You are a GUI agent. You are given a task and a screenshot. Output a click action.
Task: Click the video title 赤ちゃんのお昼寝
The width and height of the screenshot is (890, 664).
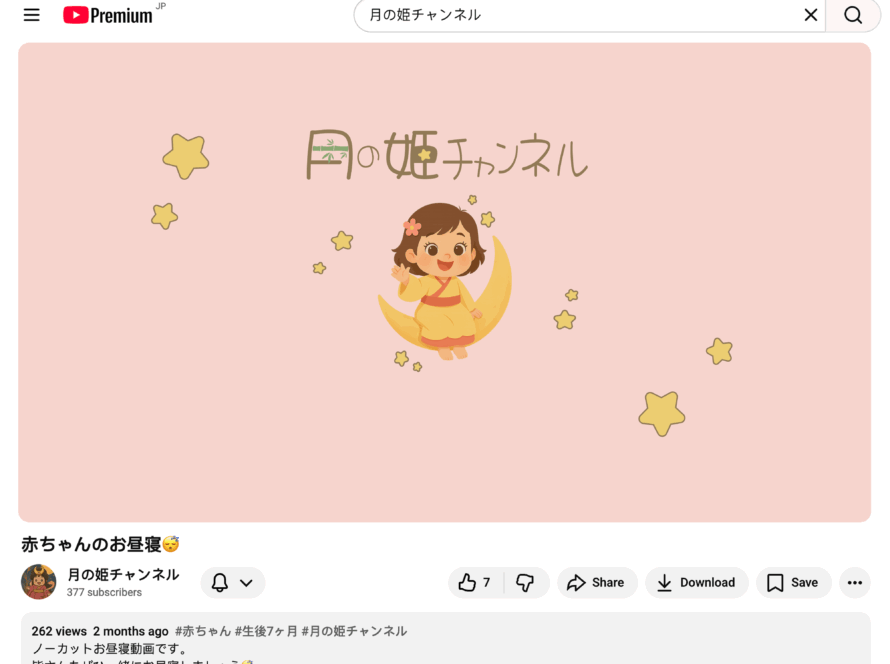click(100, 544)
